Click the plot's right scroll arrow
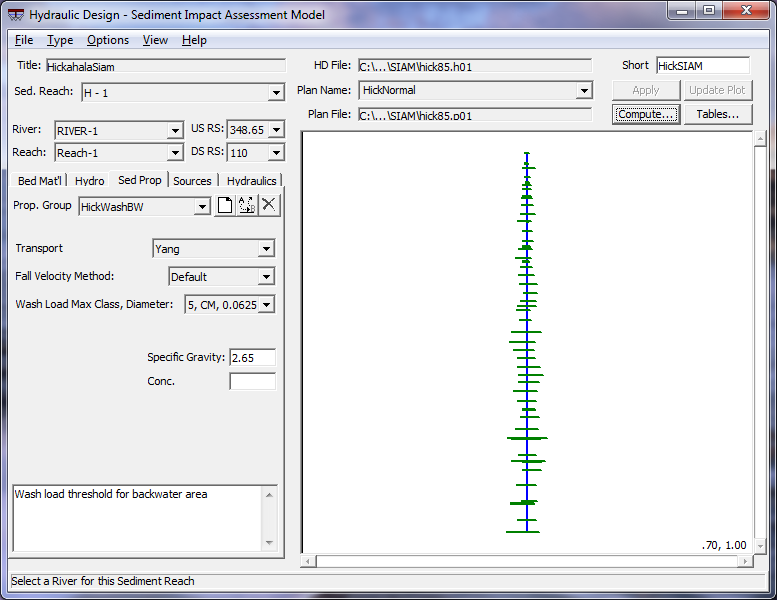The height and width of the screenshot is (600, 777). pyautogui.click(x=745, y=561)
